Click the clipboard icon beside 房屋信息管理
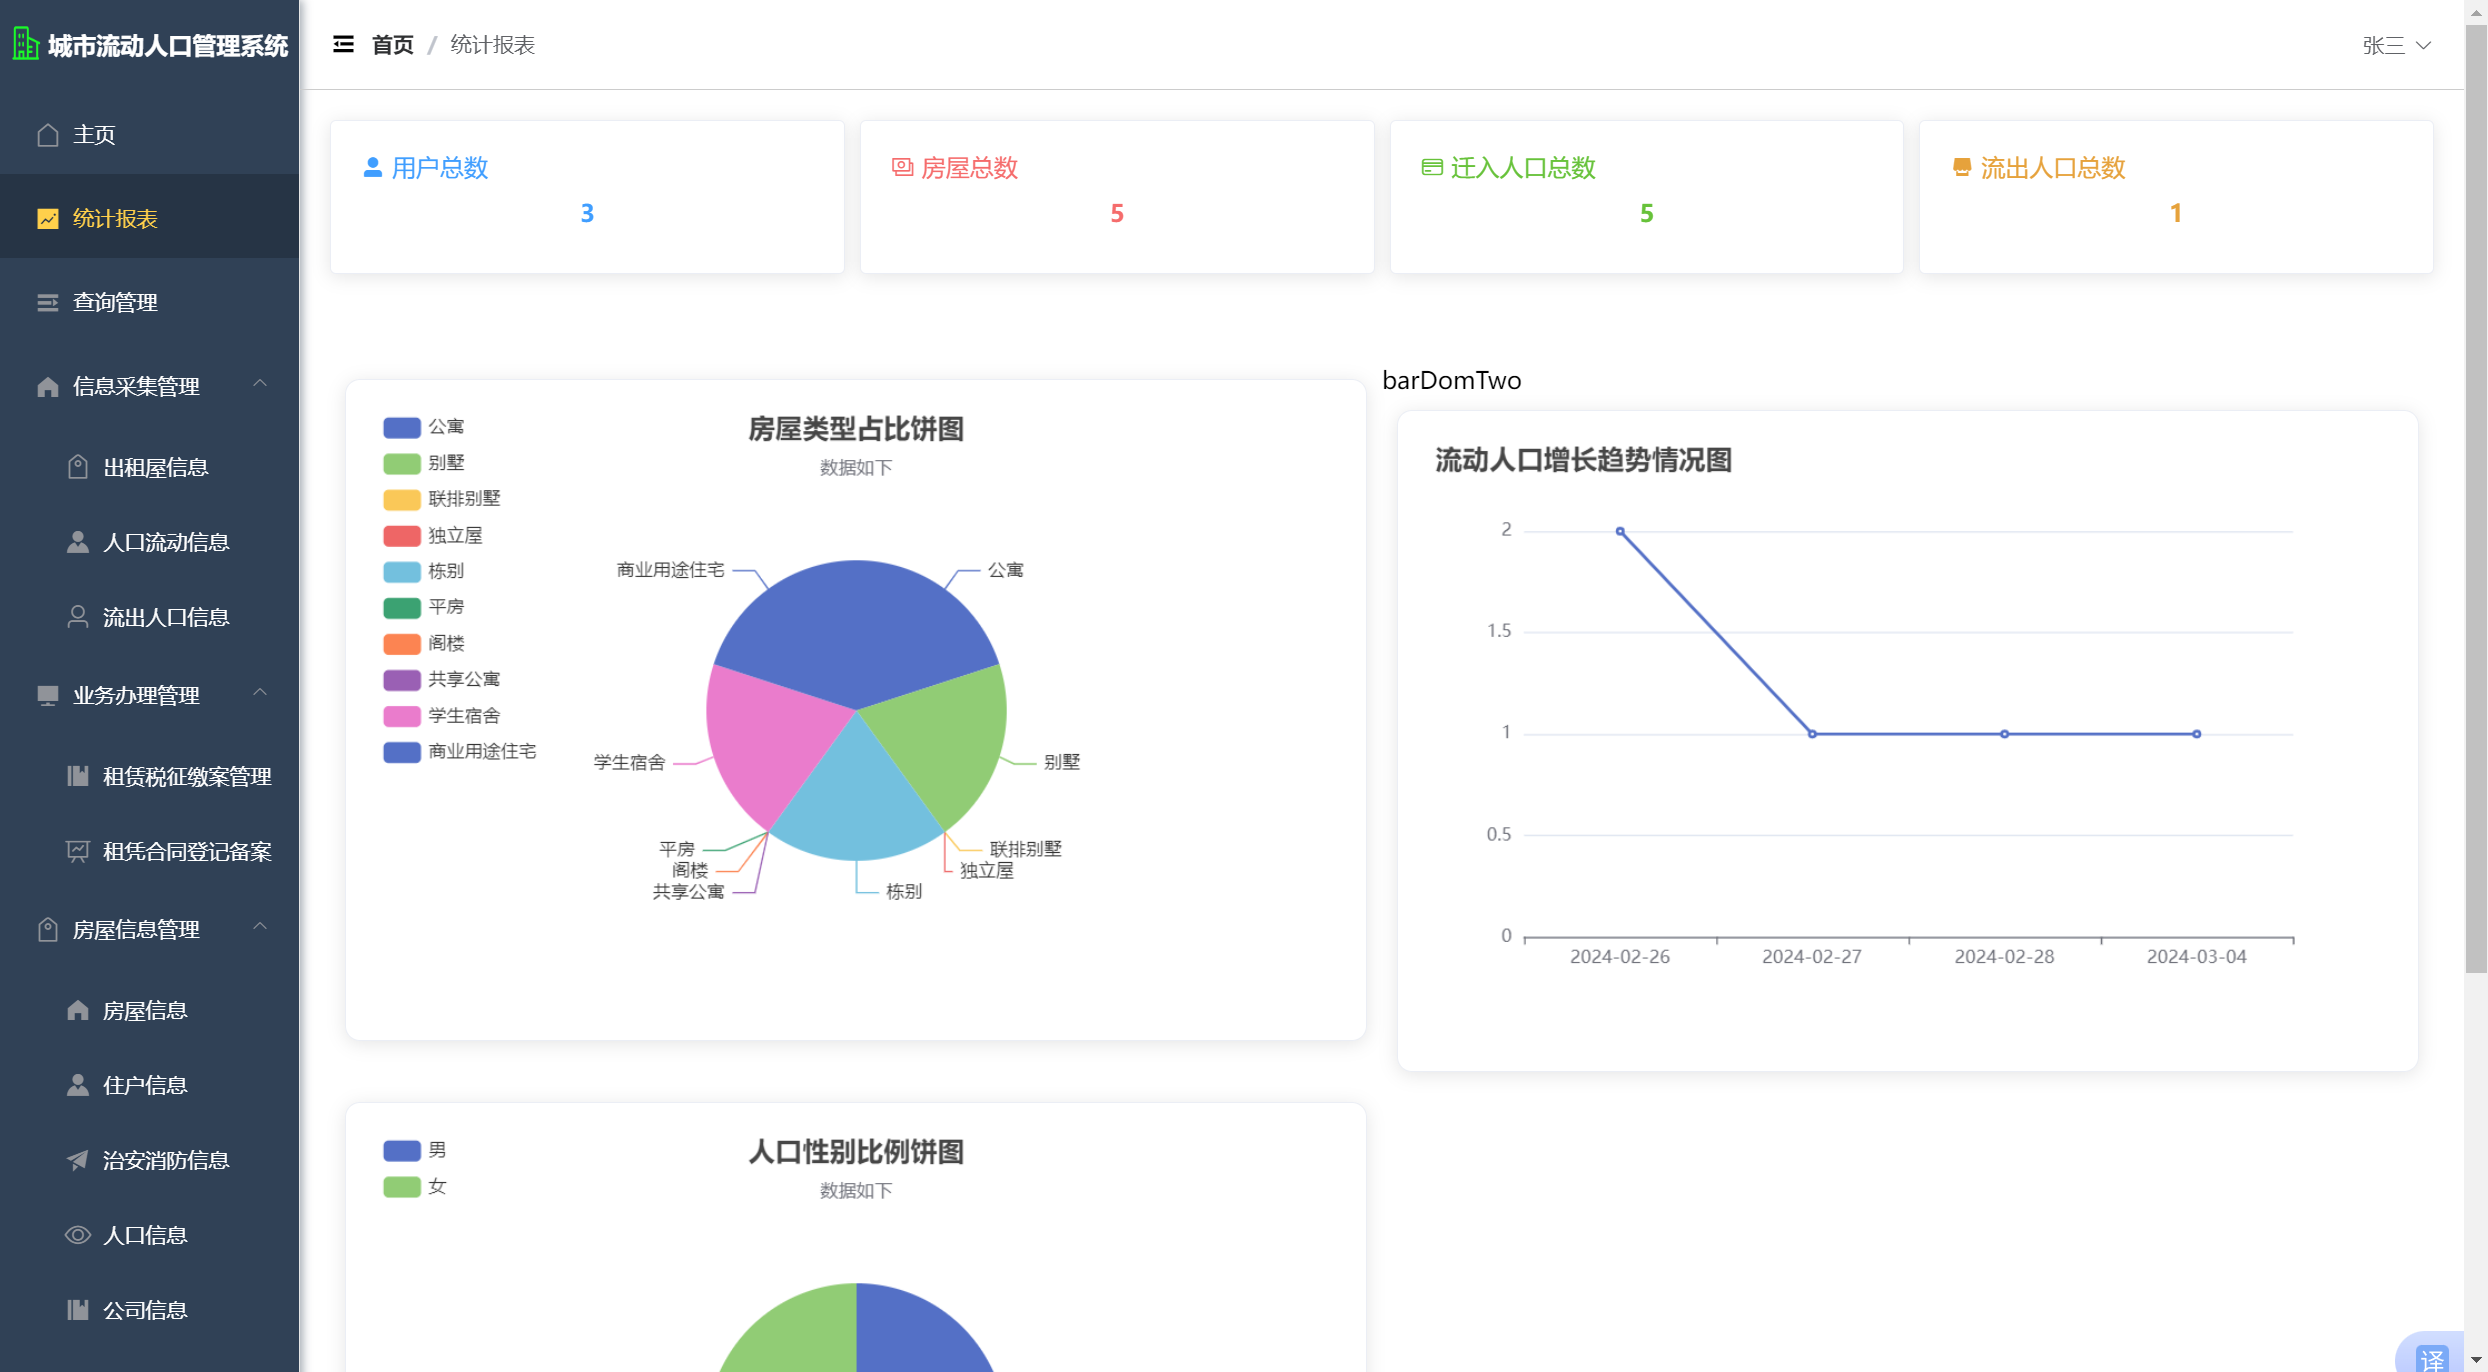Viewport: 2488px width, 1372px height. [48, 929]
